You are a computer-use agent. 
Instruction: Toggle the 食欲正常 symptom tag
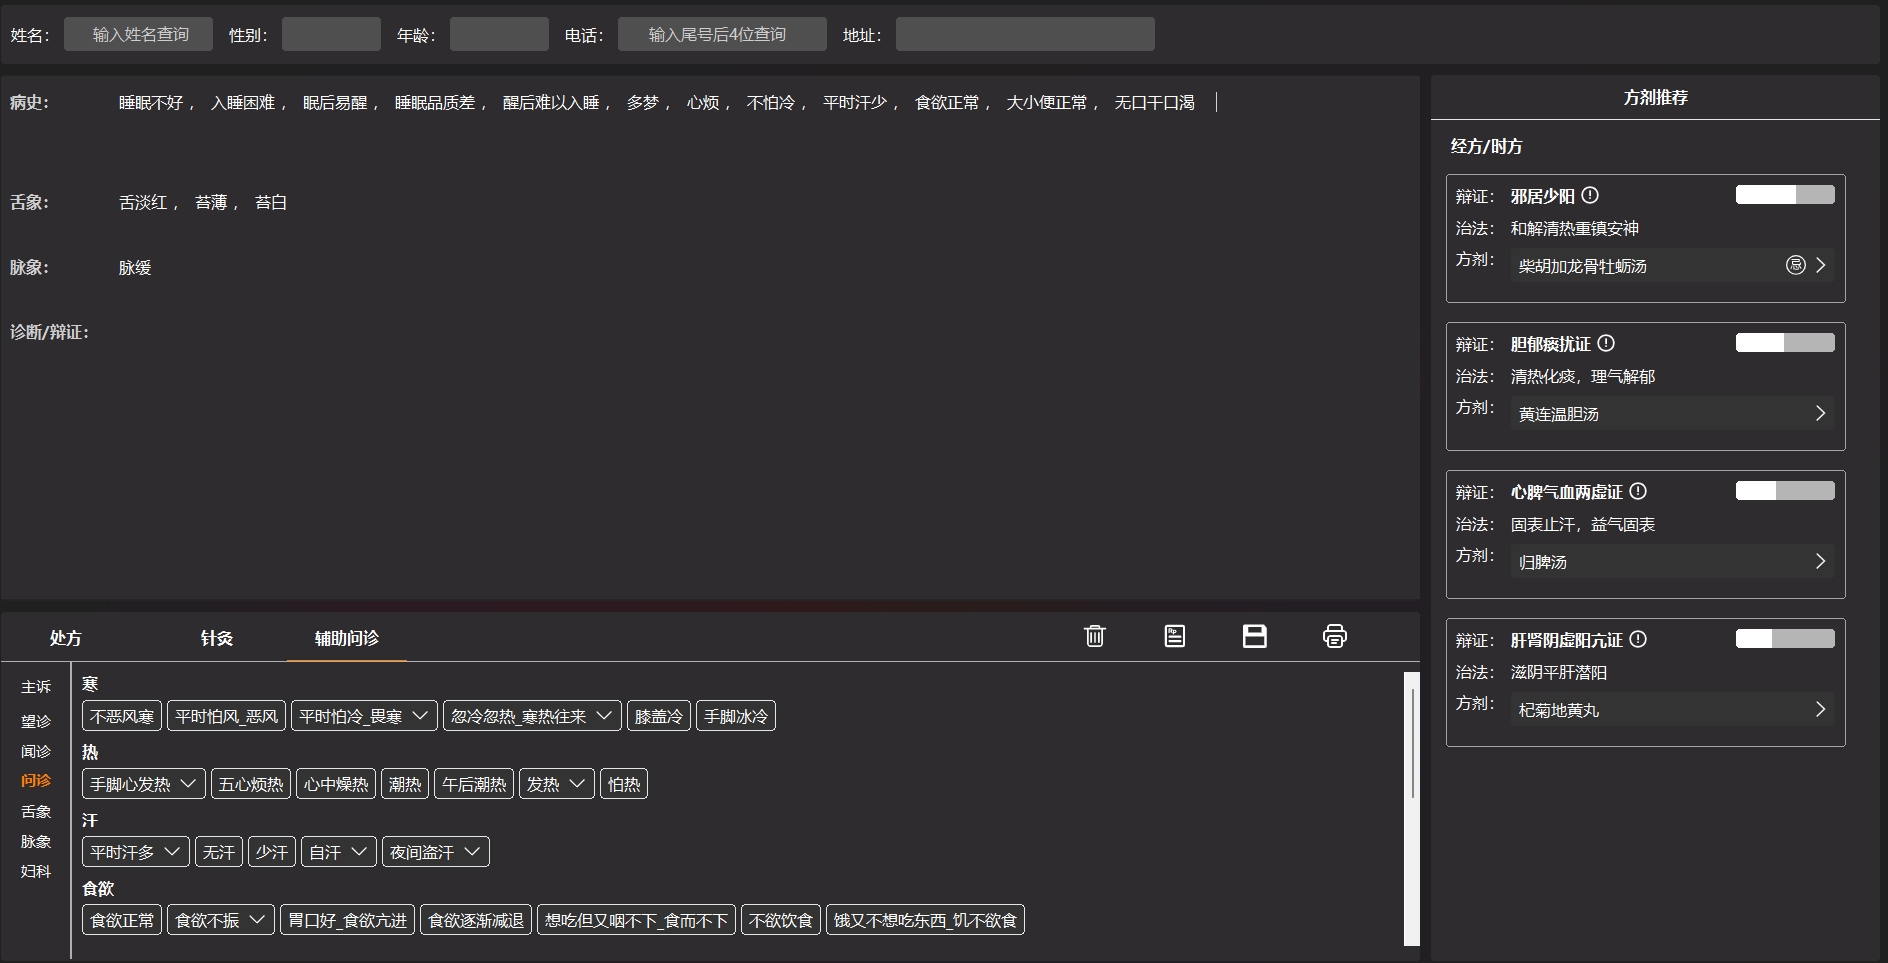coord(122,920)
